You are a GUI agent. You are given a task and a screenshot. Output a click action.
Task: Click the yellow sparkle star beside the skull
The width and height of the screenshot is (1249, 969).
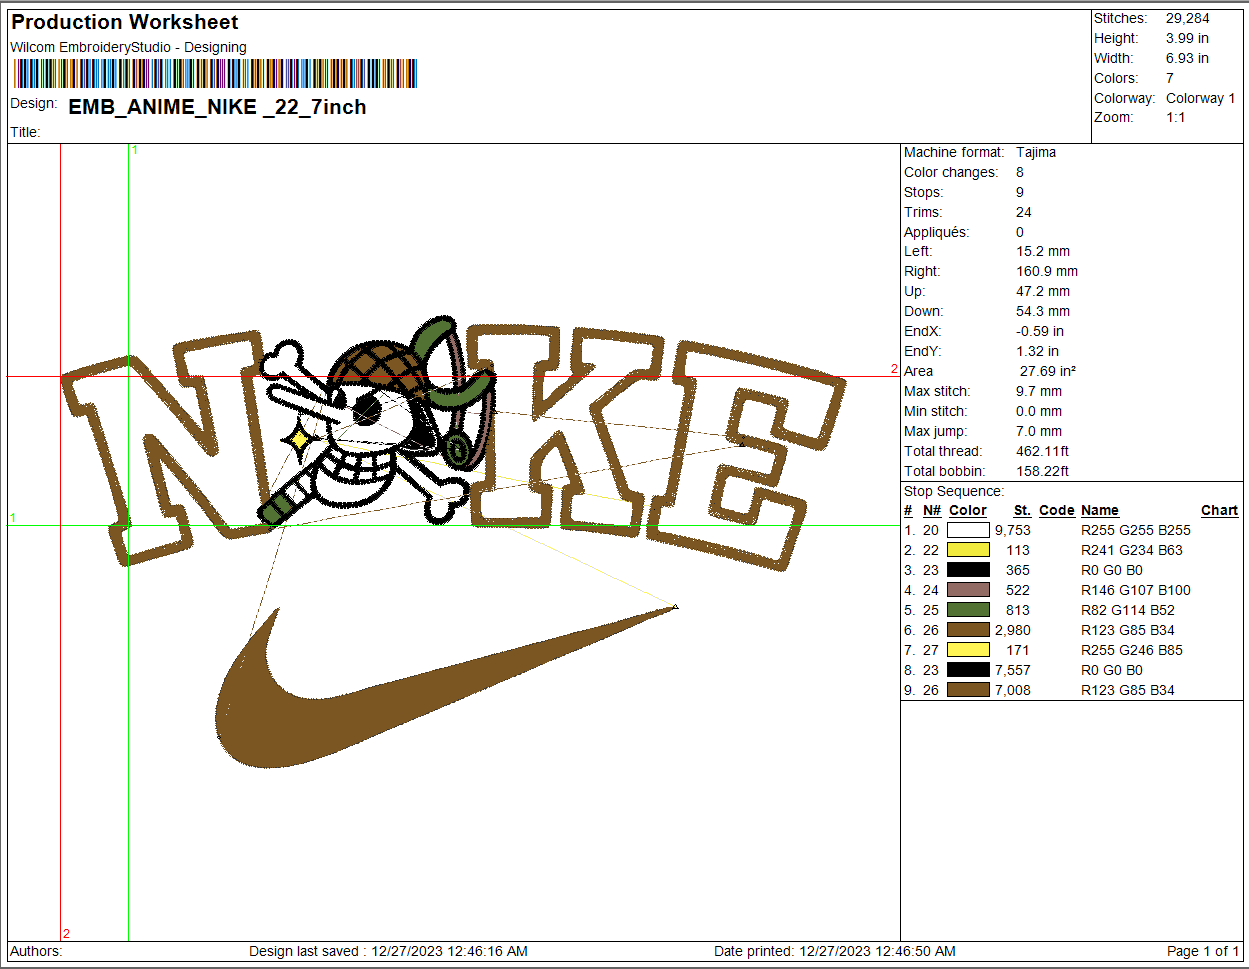300,439
